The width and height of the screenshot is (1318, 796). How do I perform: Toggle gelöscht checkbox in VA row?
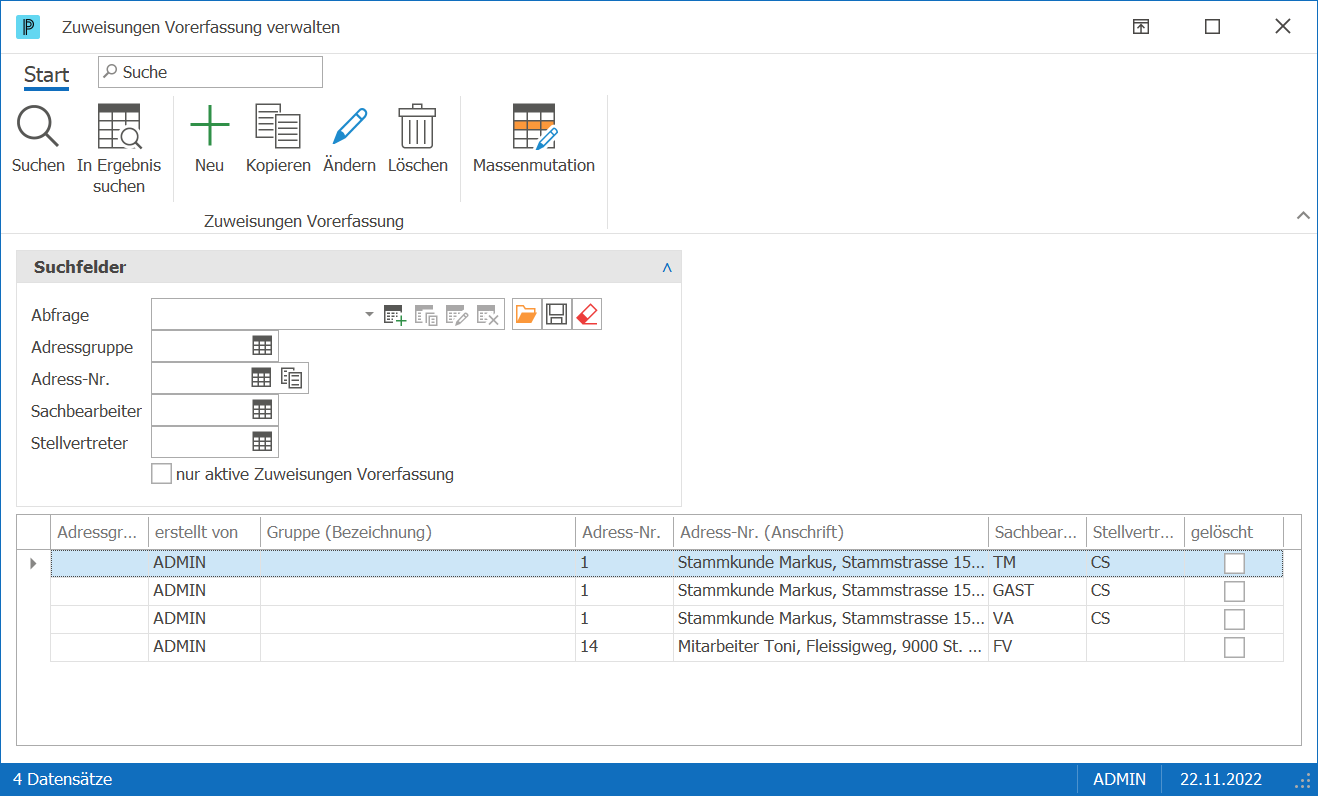pos(1234,619)
